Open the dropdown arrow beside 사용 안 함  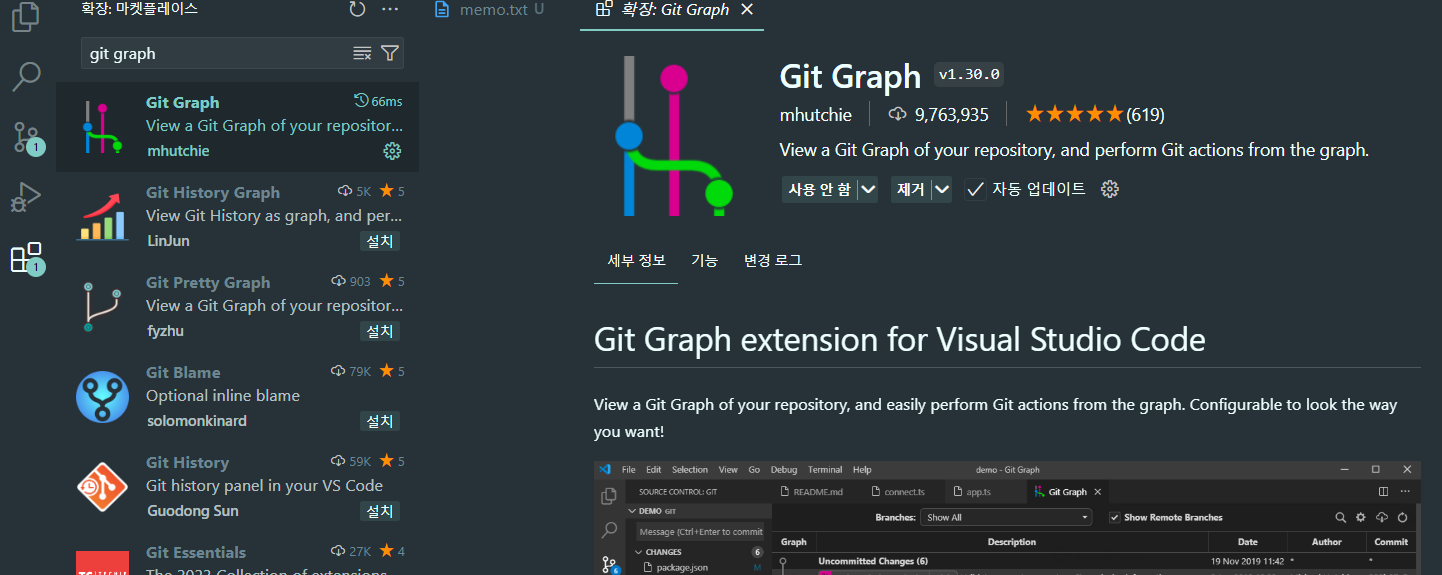[867, 189]
